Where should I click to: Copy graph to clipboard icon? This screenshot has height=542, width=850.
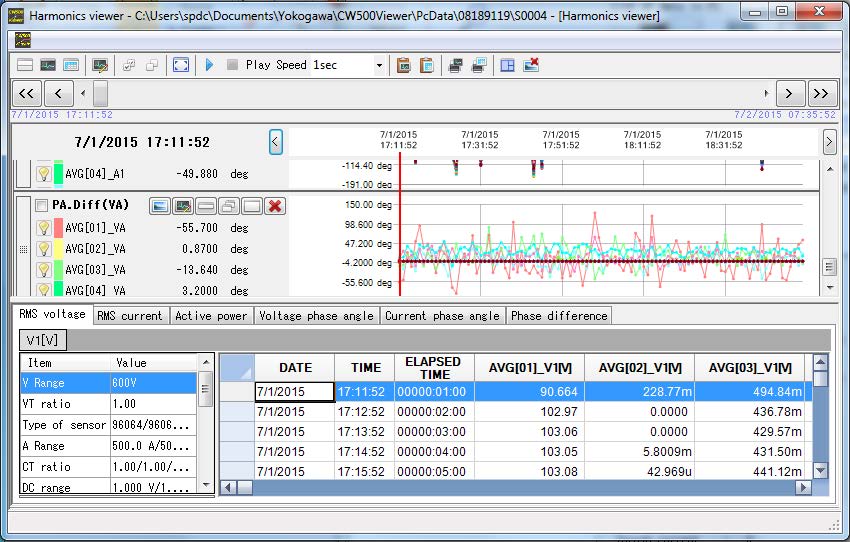(403, 66)
